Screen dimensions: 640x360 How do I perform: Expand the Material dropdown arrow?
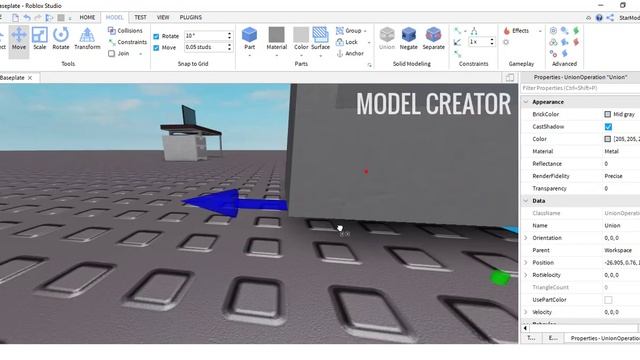click(276, 55)
